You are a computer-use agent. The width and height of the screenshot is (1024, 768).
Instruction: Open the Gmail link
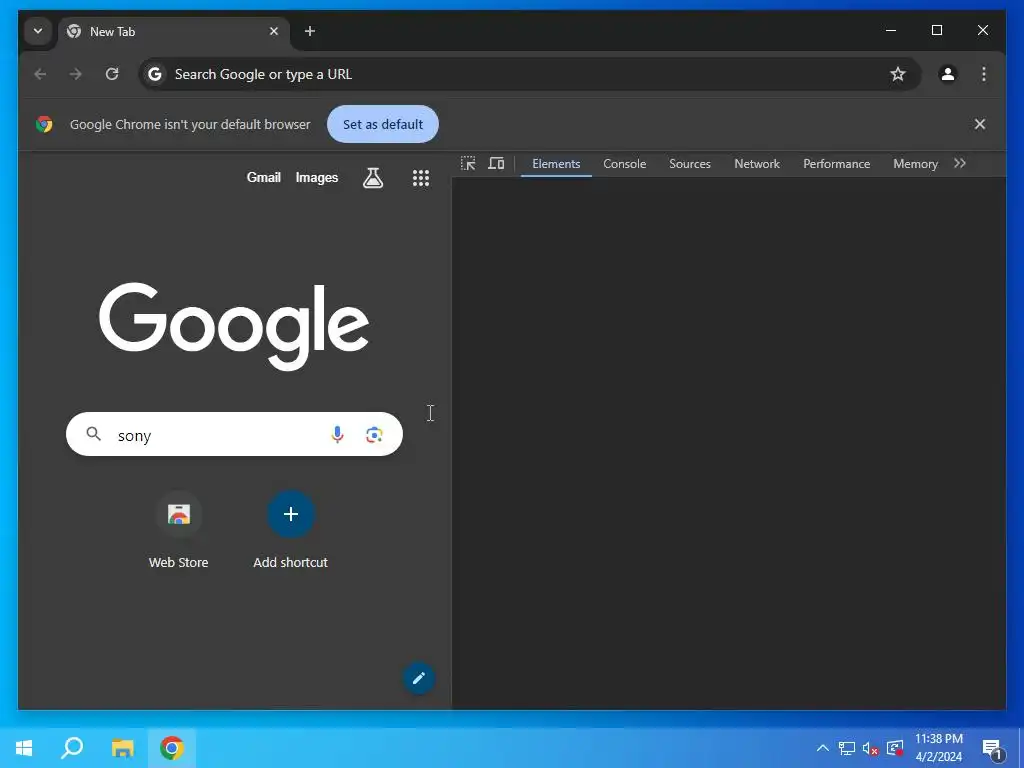point(263,177)
